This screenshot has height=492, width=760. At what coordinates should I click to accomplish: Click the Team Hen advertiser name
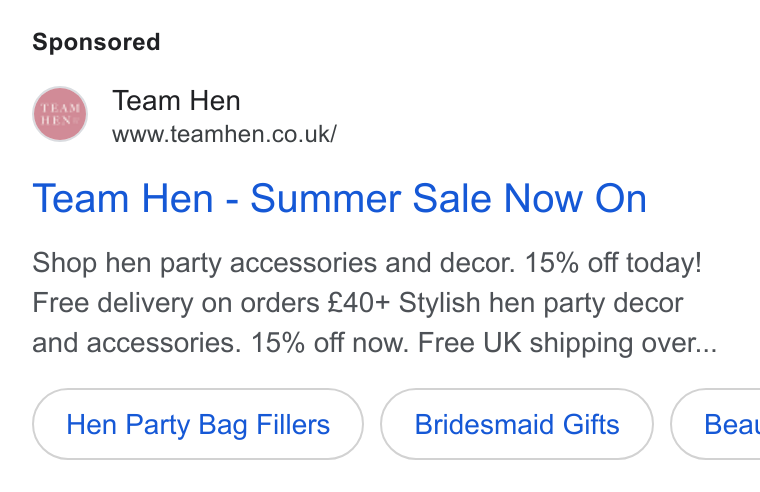[176, 101]
